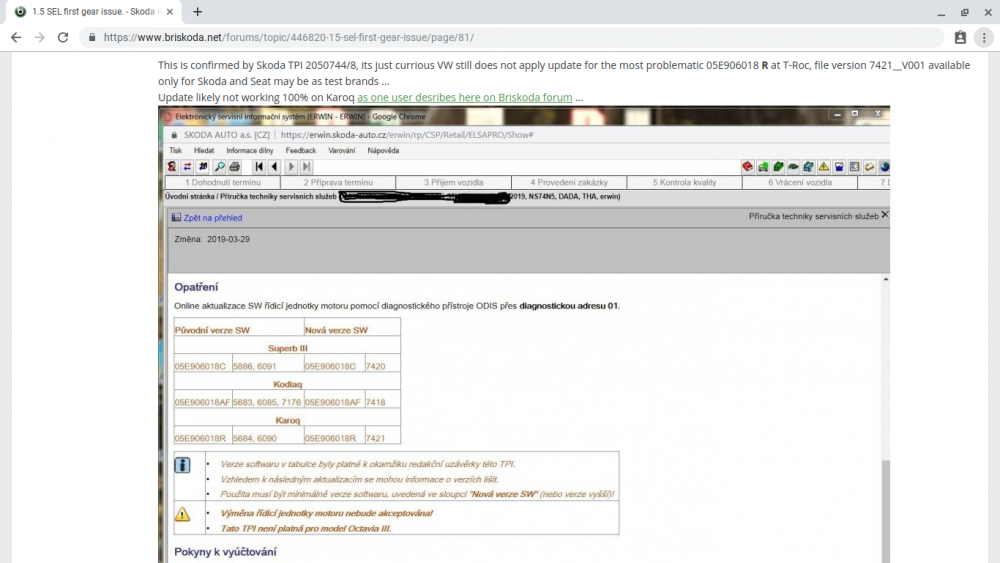Click the ERWIN content vertical scrollbar thumb
The width and height of the screenshot is (1000, 563).
(x=885, y=510)
